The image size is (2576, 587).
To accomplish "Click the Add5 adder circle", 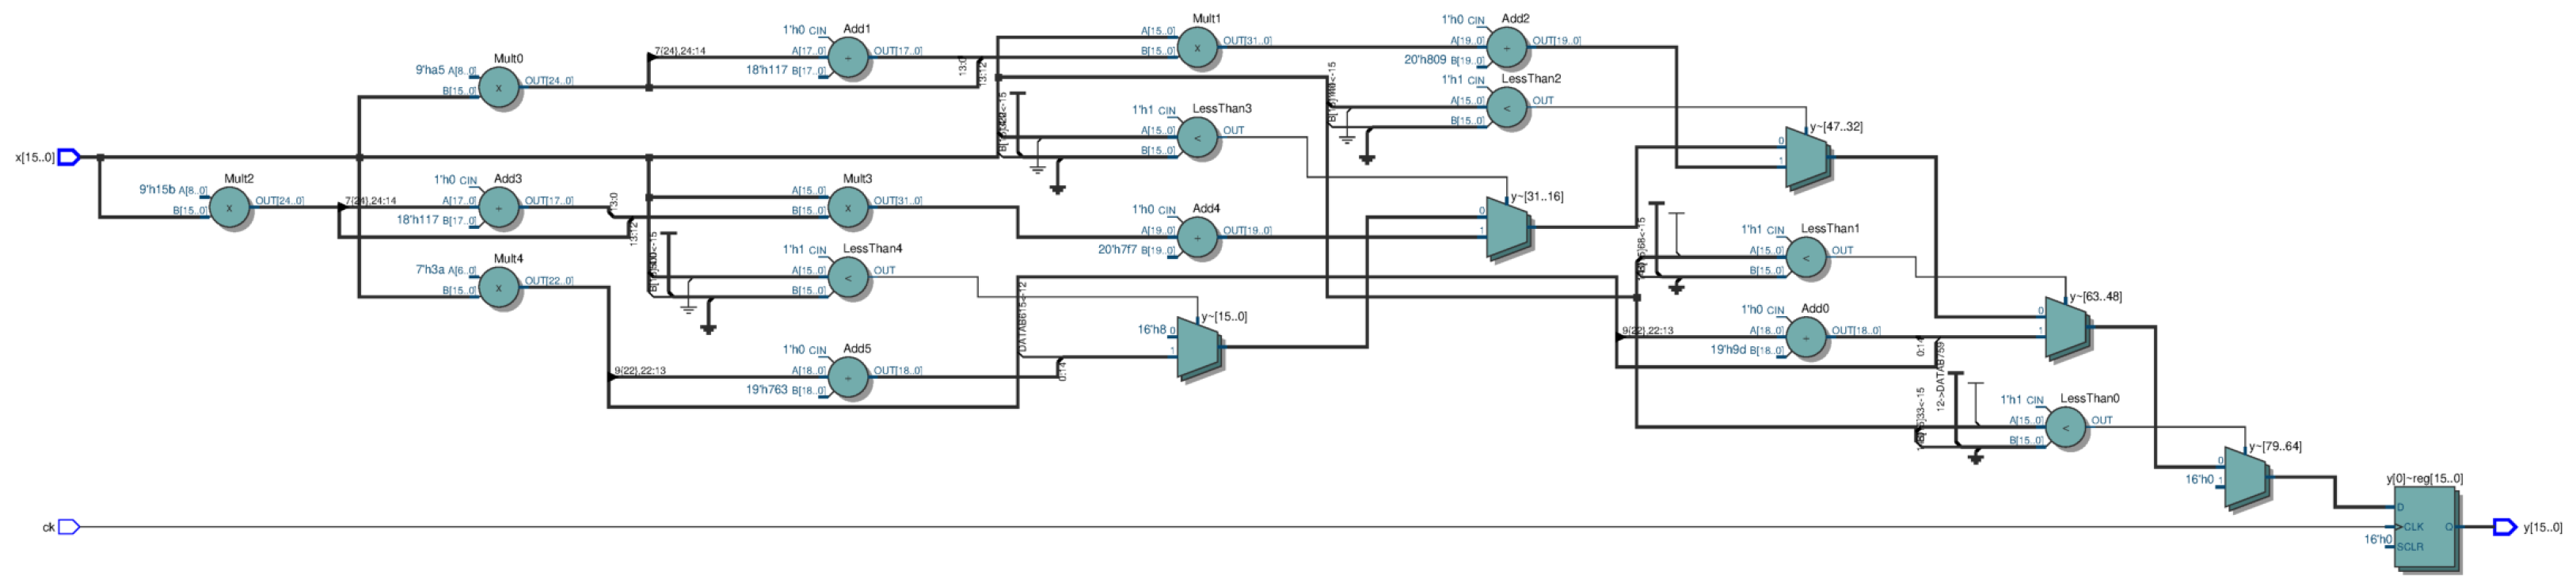I will [x=847, y=378].
